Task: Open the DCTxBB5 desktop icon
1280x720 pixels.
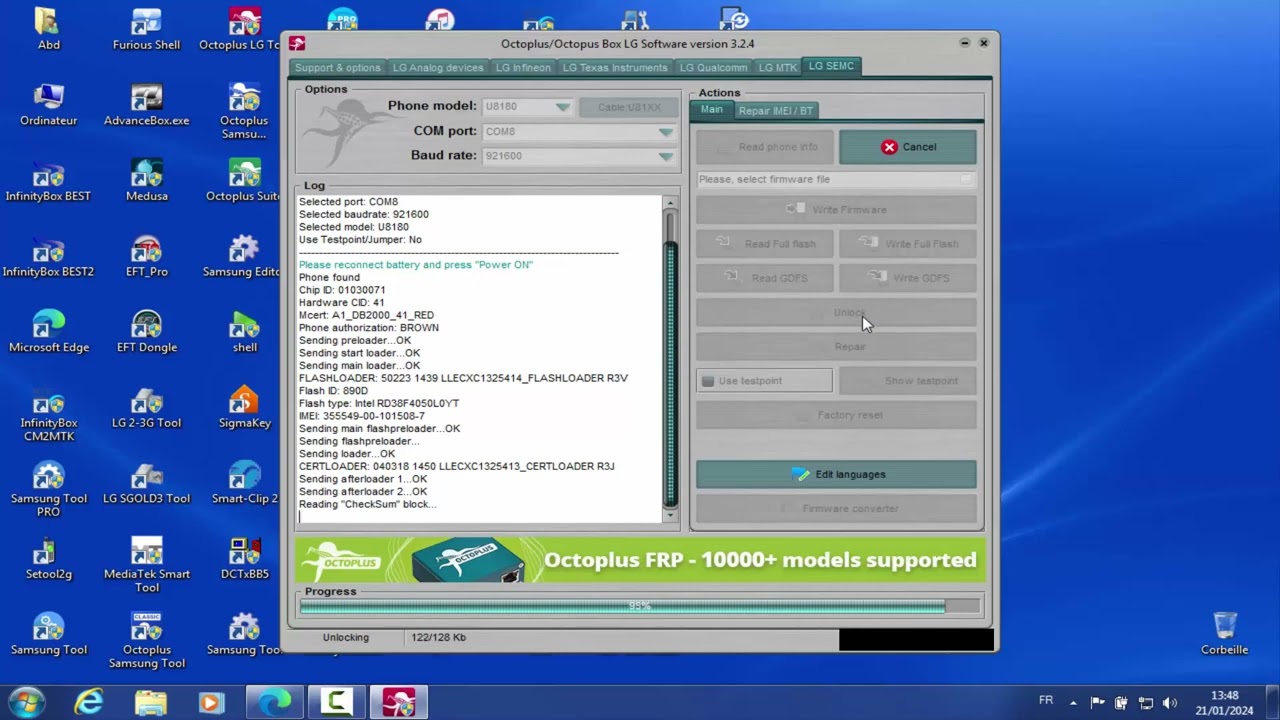Action: (x=244, y=558)
